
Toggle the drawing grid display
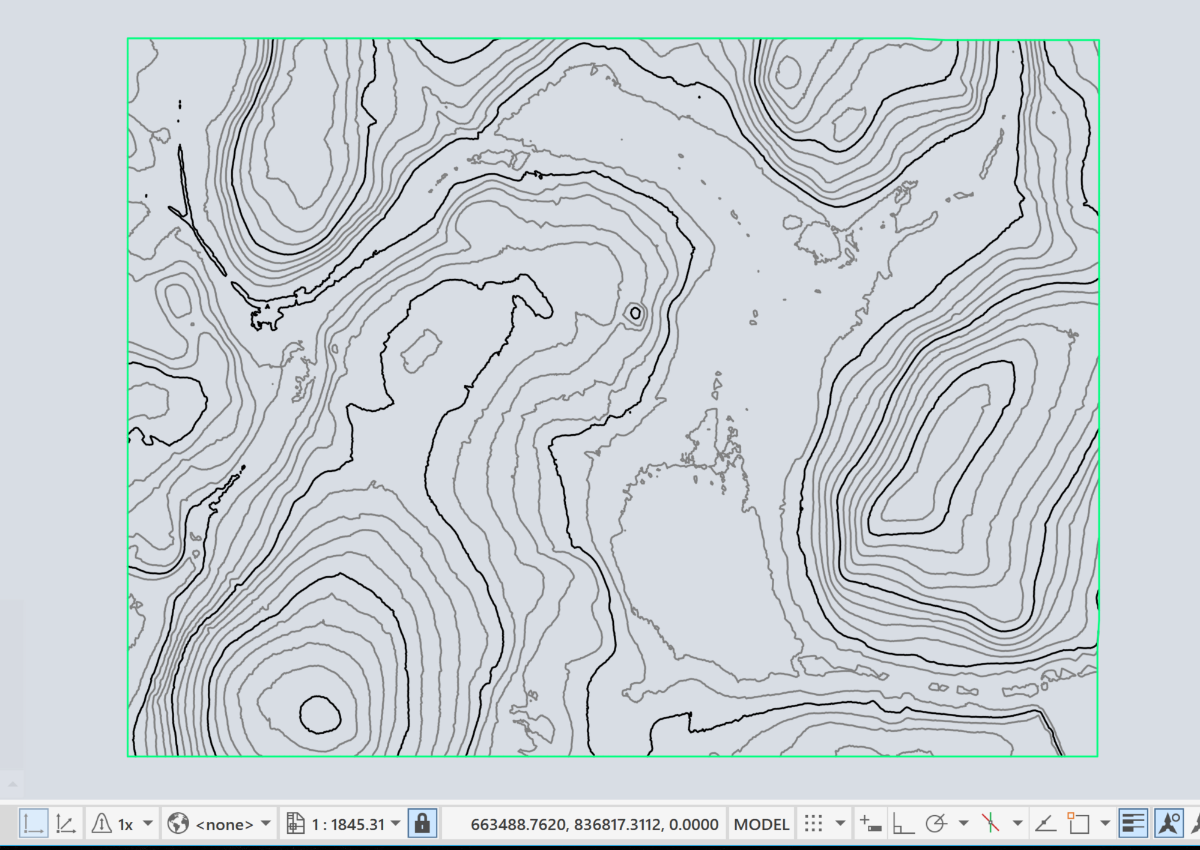(x=814, y=824)
